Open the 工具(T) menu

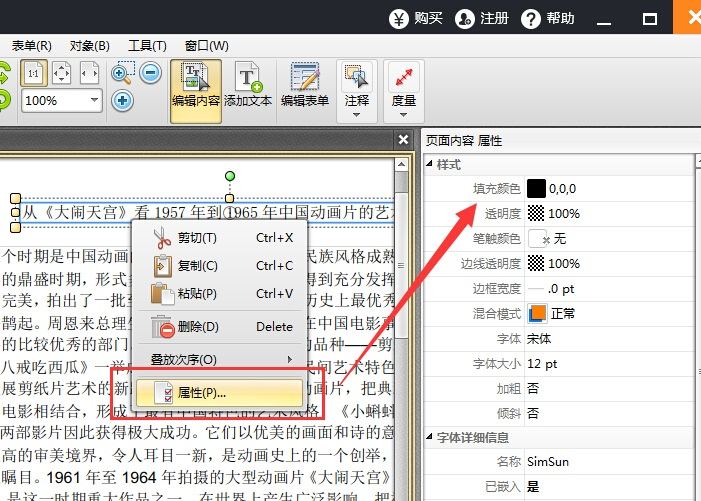tap(147, 46)
